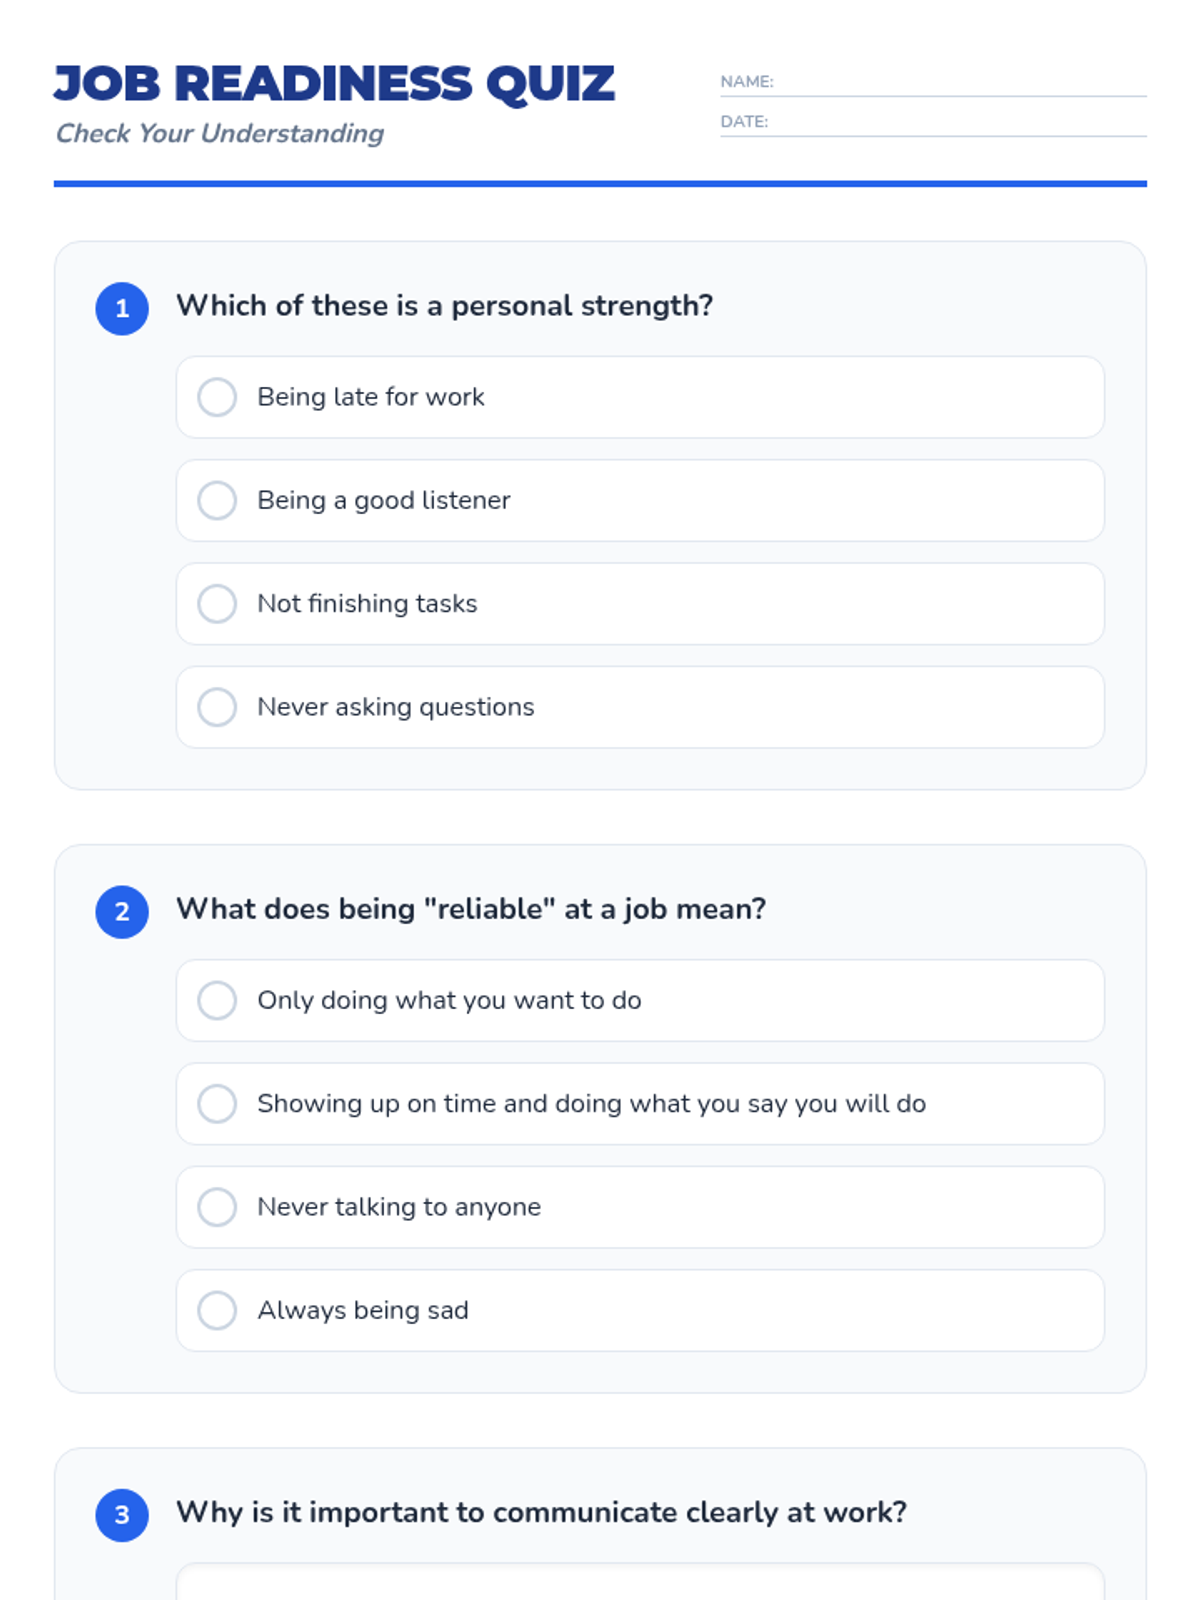
Task: Choose the "Never asking questions" radio option
Action: click(217, 707)
